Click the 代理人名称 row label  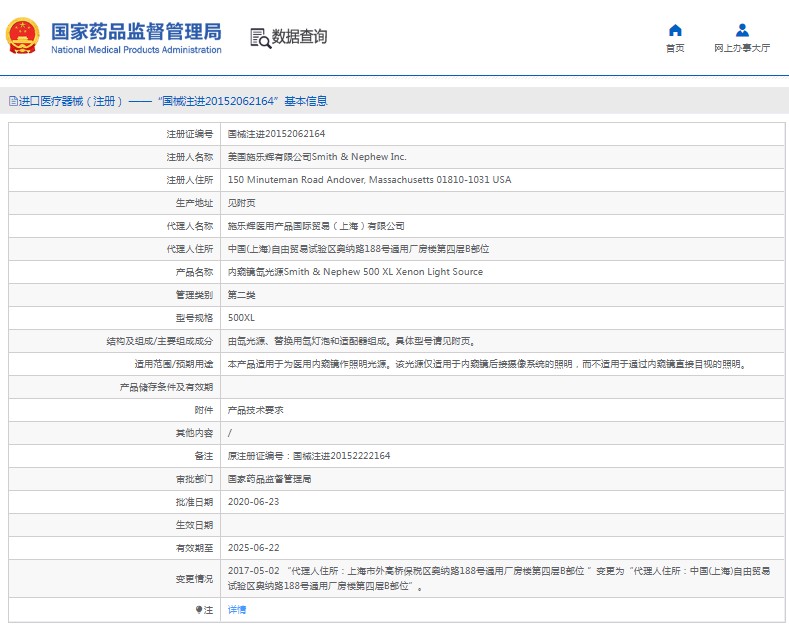tap(190, 226)
